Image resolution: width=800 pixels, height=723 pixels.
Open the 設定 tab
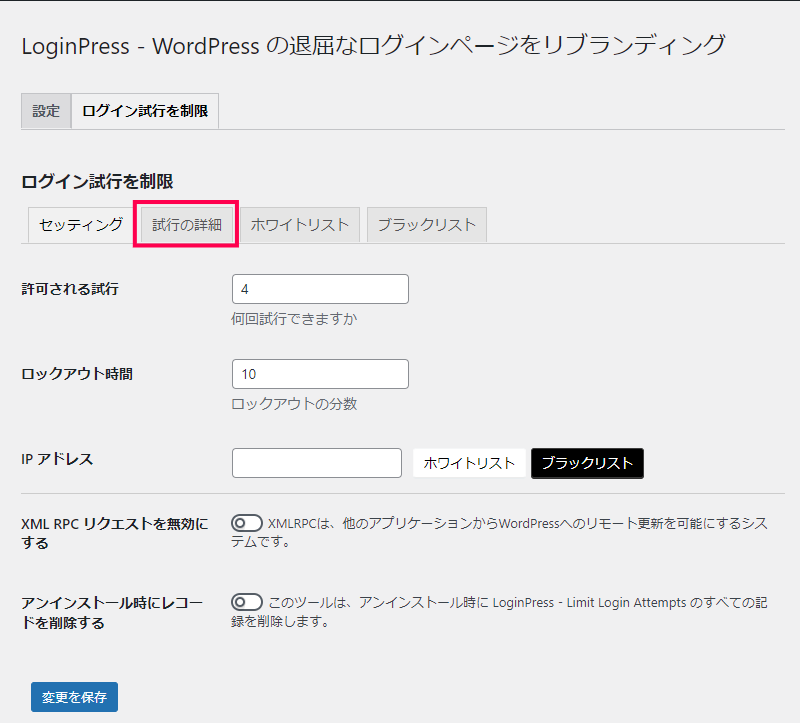pos(46,111)
